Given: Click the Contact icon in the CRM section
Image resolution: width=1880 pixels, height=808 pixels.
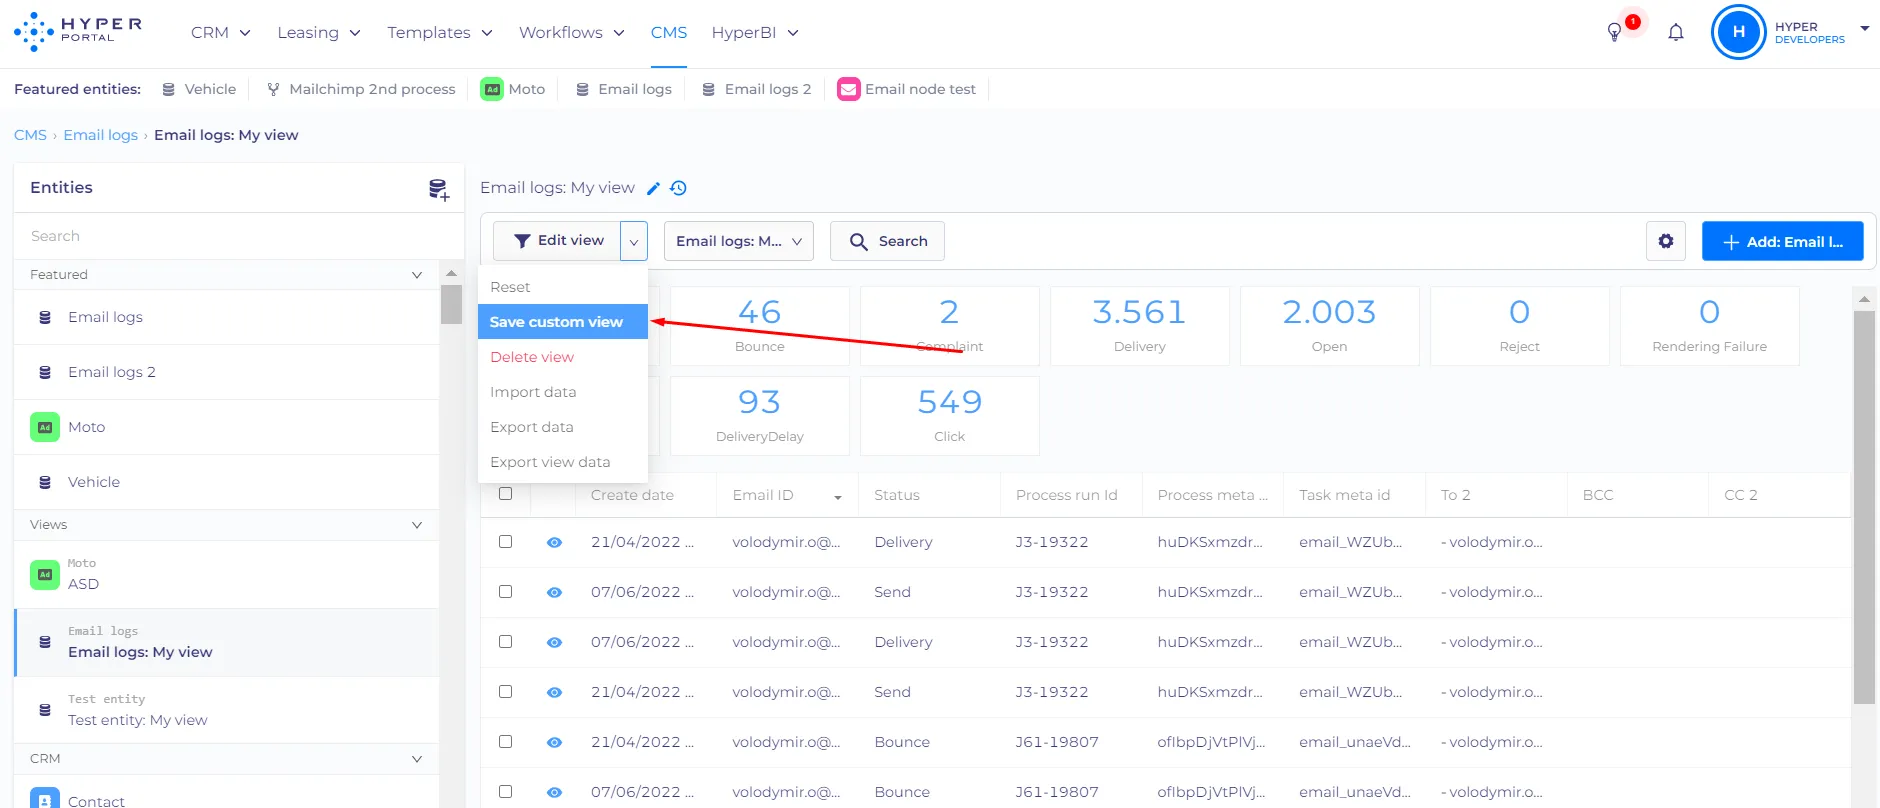Looking at the screenshot, I should point(45,798).
